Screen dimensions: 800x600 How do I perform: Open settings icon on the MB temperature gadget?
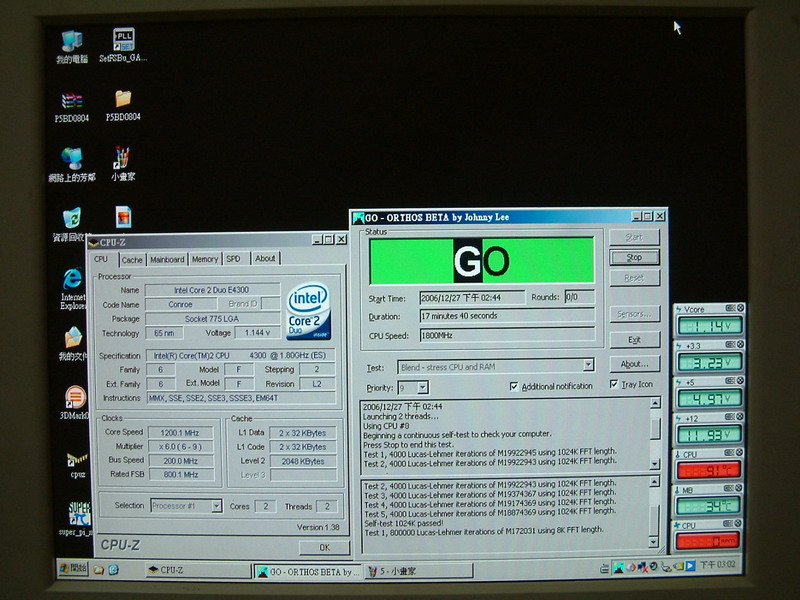[x=730, y=488]
